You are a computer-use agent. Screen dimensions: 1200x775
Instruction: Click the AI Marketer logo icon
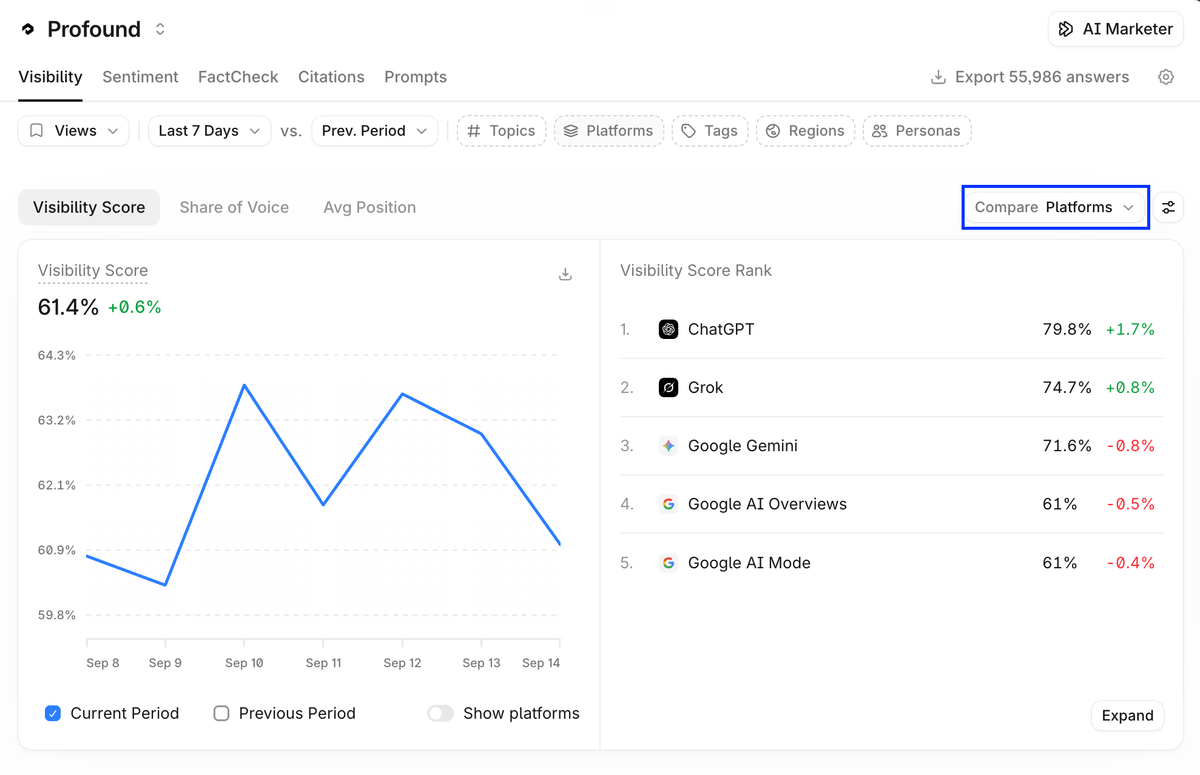click(1066, 29)
